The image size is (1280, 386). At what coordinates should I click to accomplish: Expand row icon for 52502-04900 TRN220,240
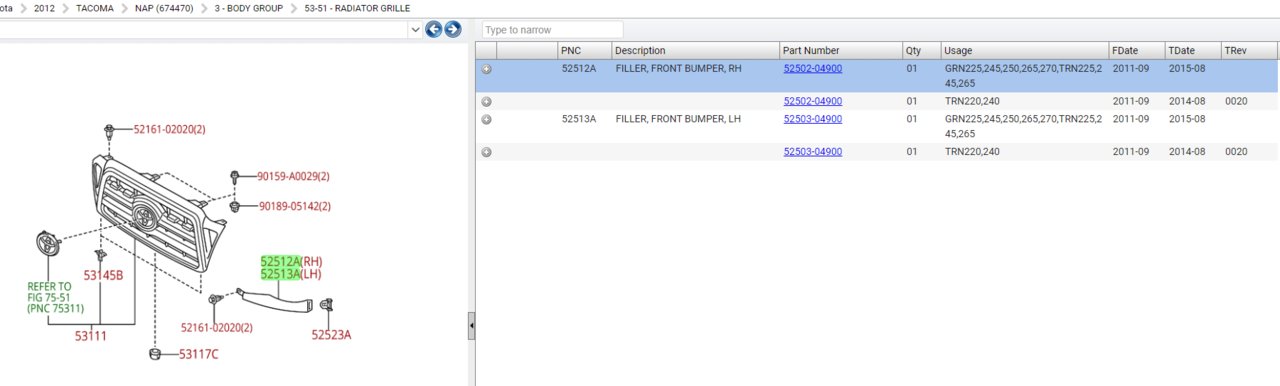(x=487, y=101)
